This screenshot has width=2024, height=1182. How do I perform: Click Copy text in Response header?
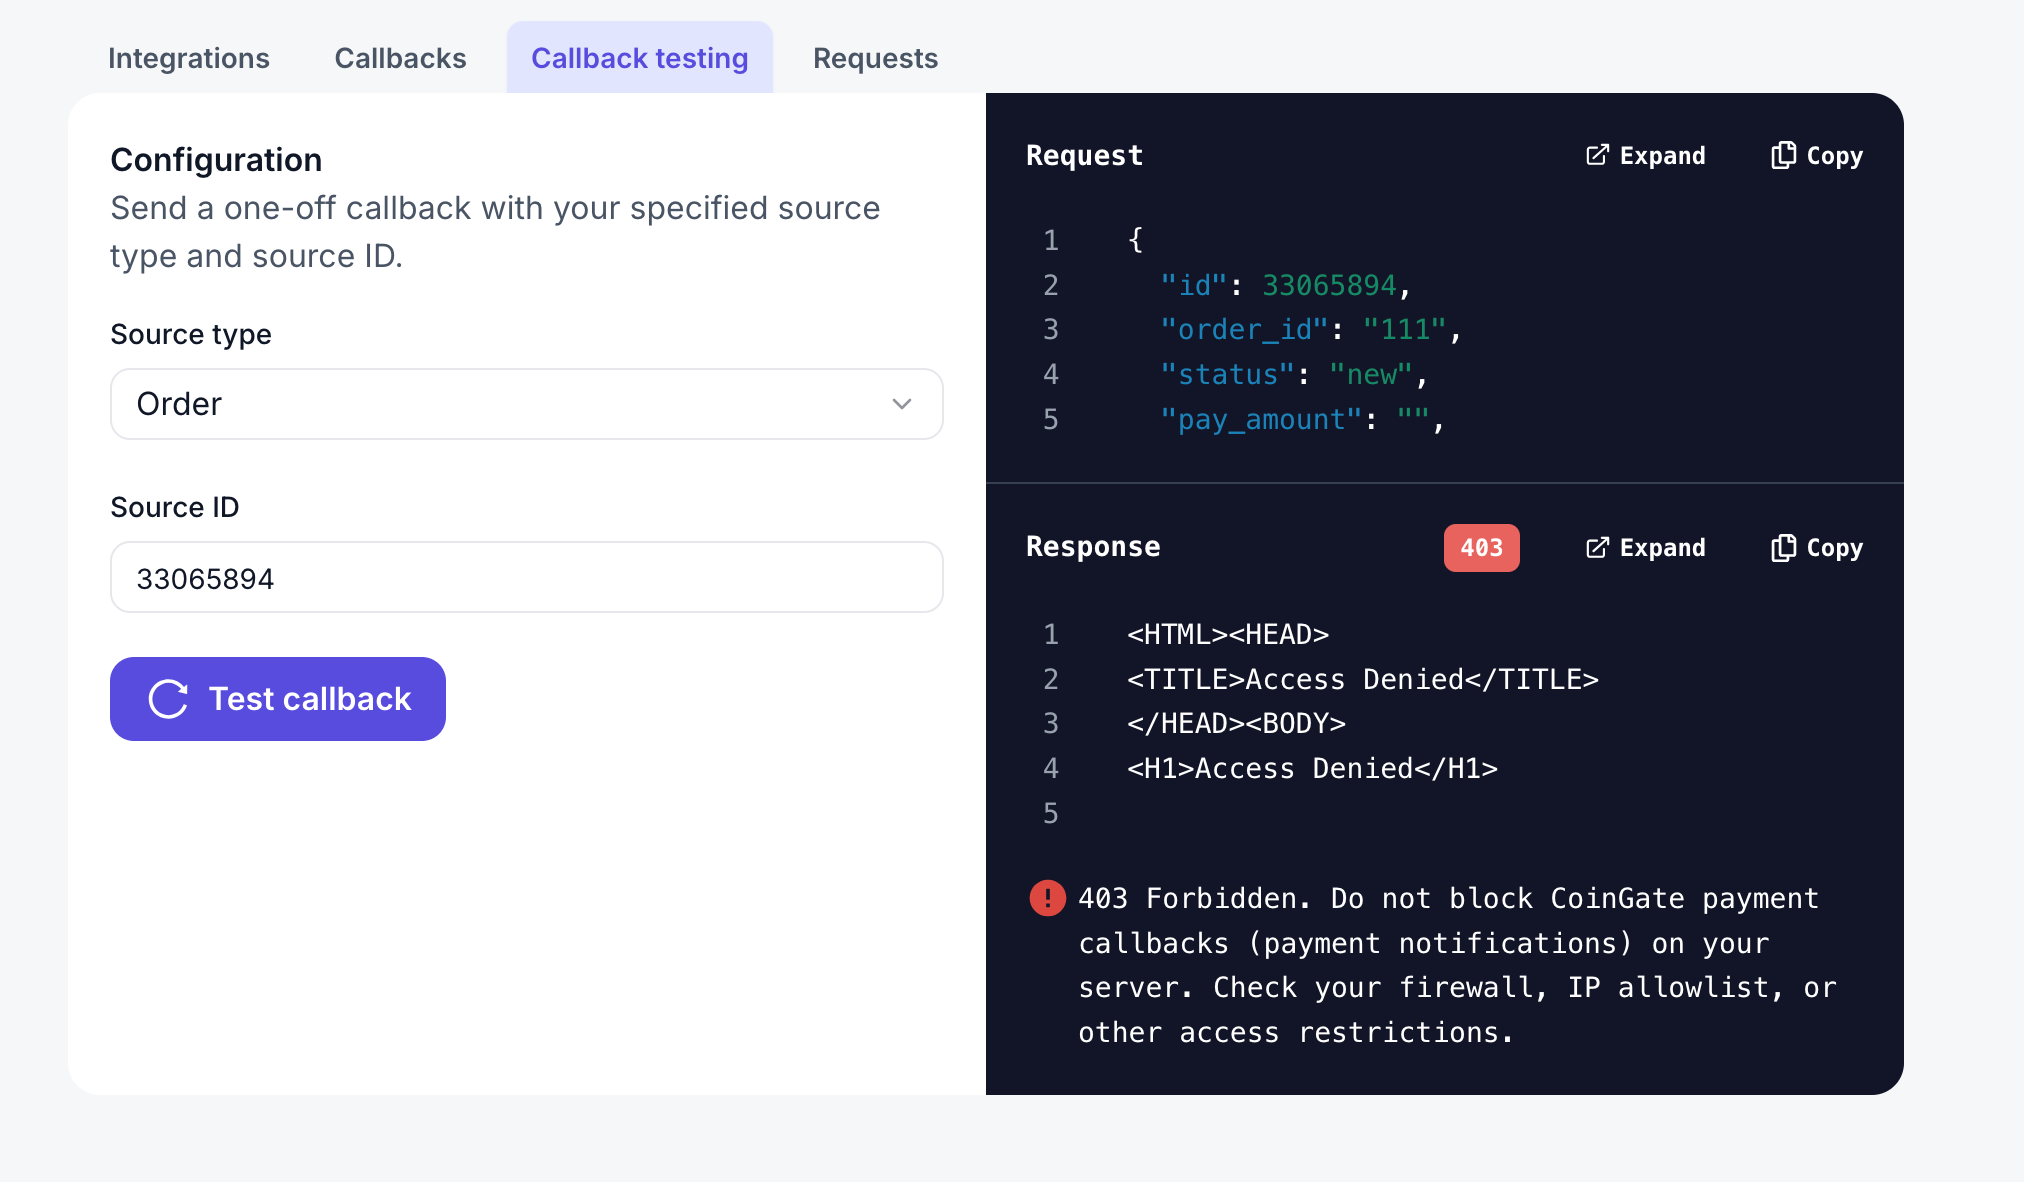click(x=1834, y=547)
